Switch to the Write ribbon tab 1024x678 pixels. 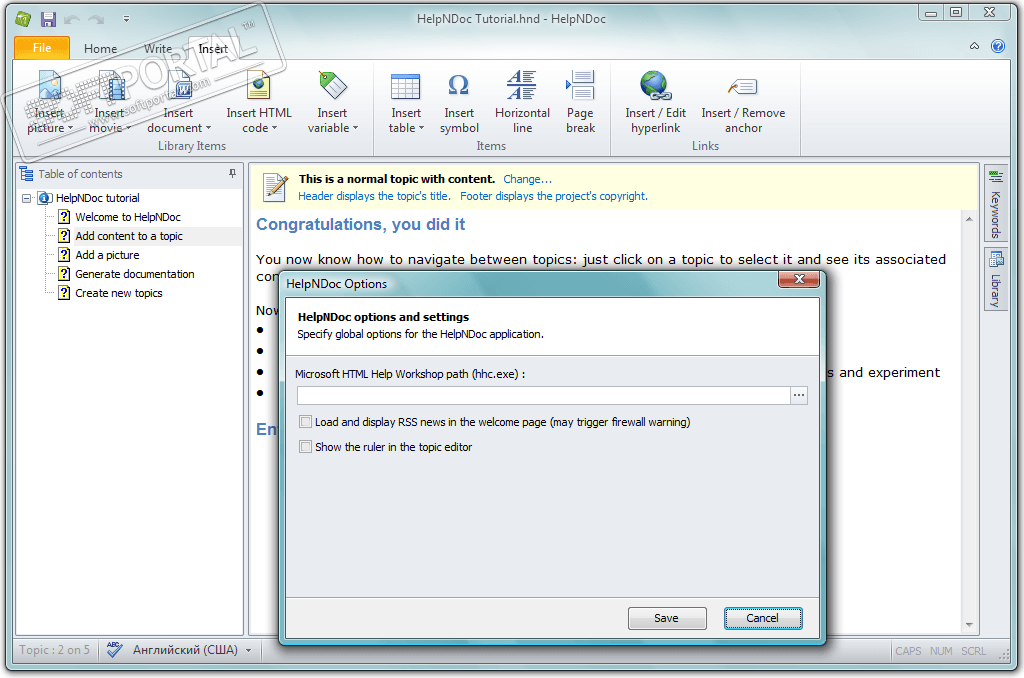coord(157,48)
